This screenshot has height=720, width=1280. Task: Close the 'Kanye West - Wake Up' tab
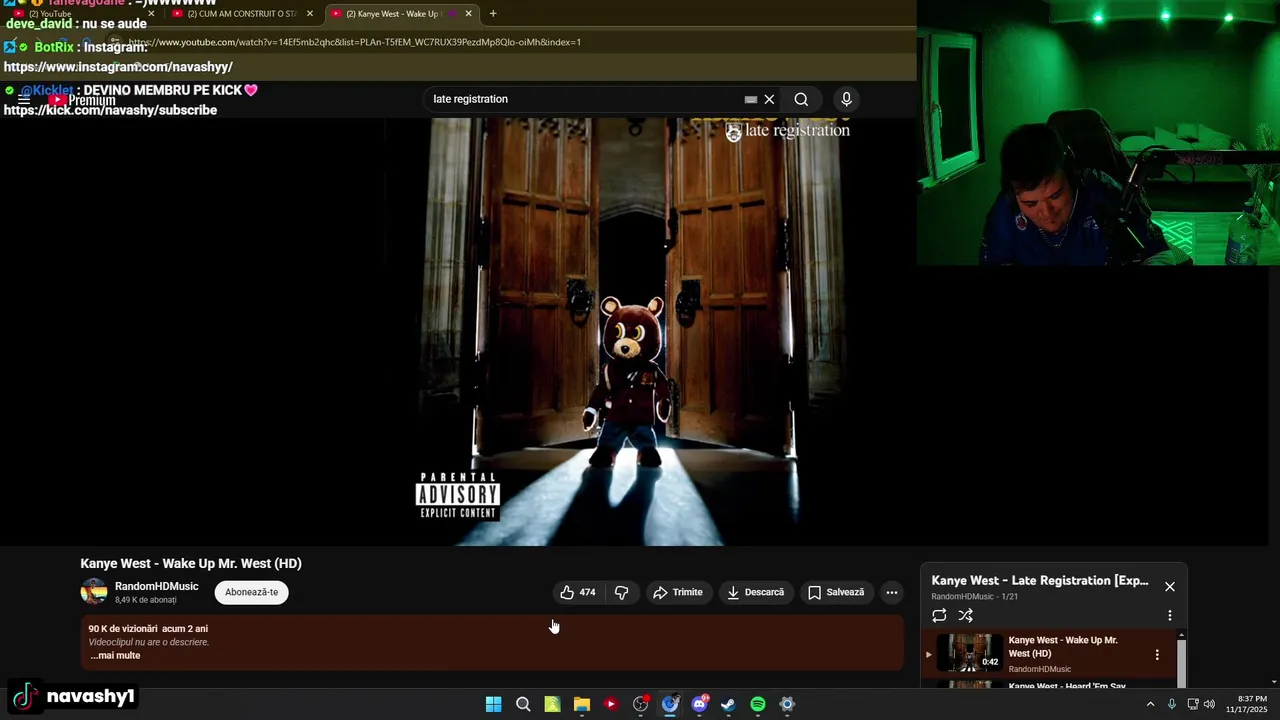pos(468,14)
